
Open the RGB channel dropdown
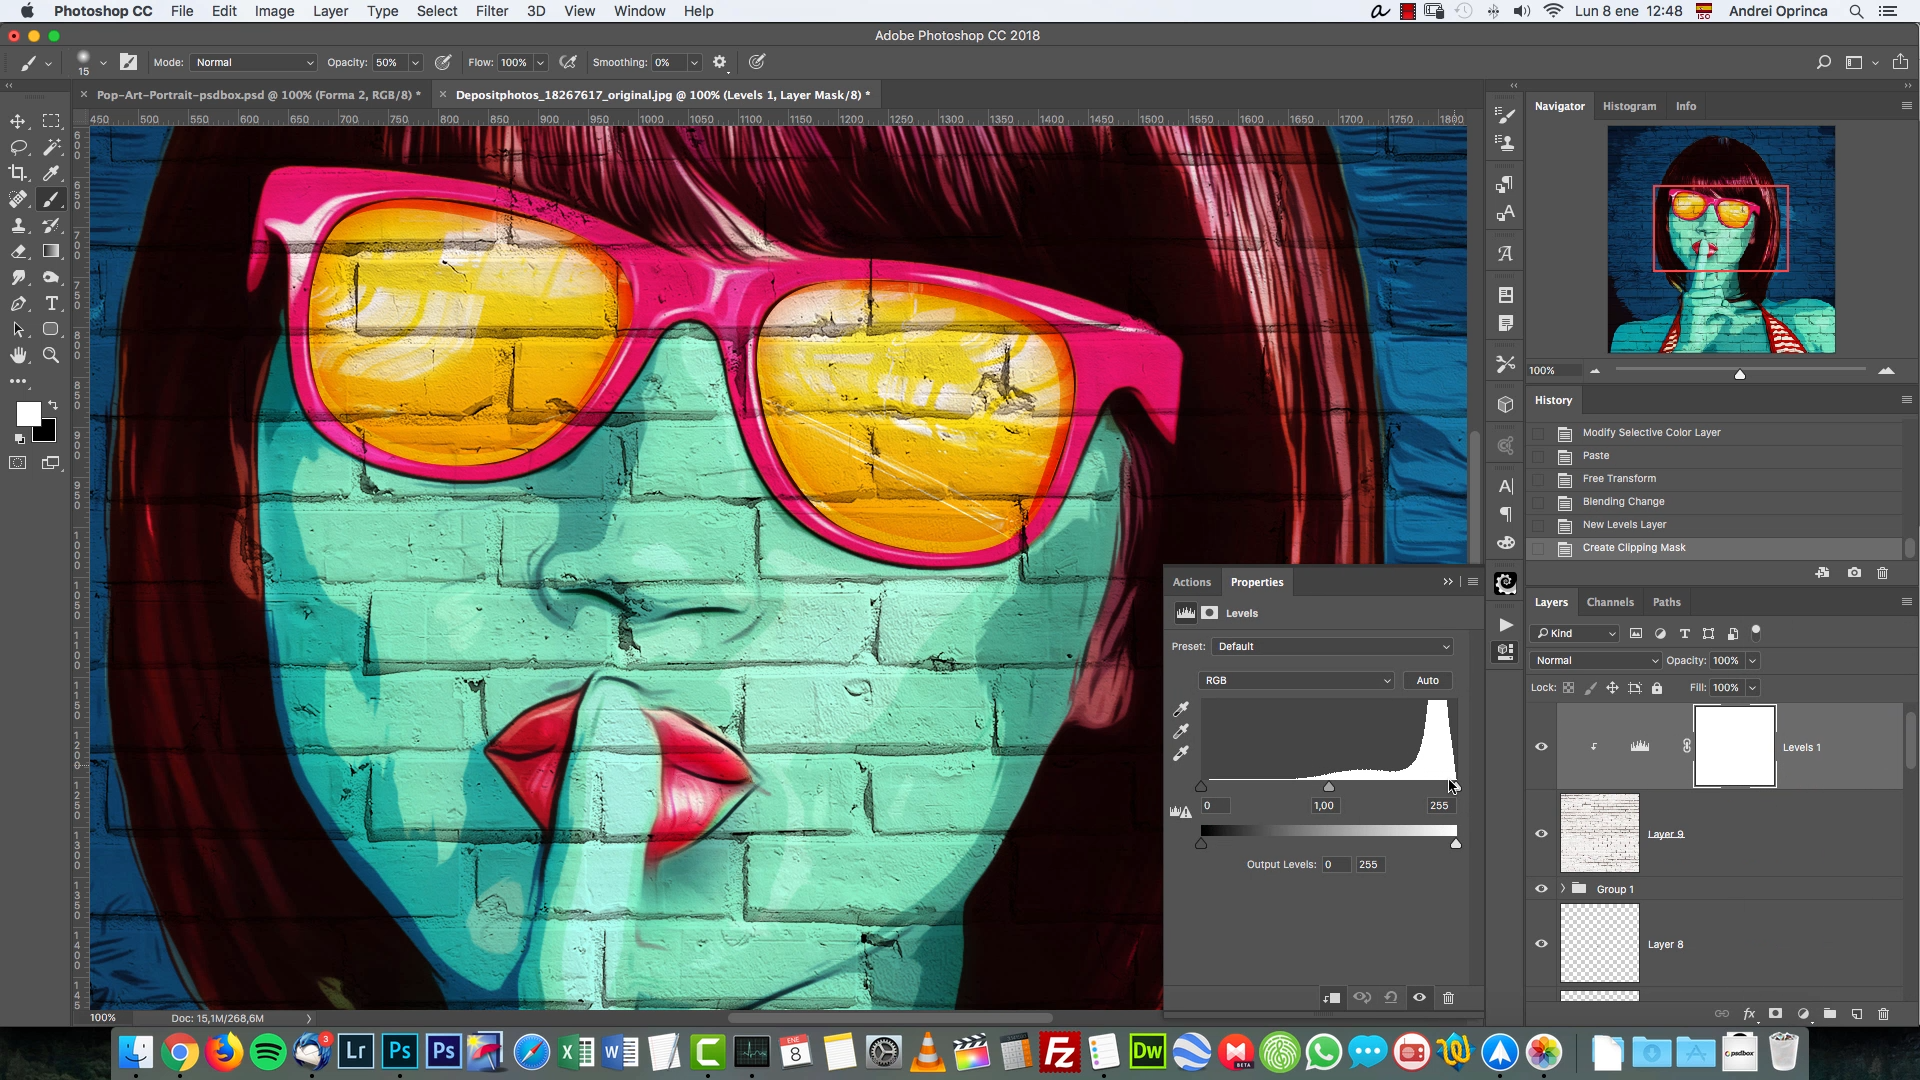(1296, 680)
